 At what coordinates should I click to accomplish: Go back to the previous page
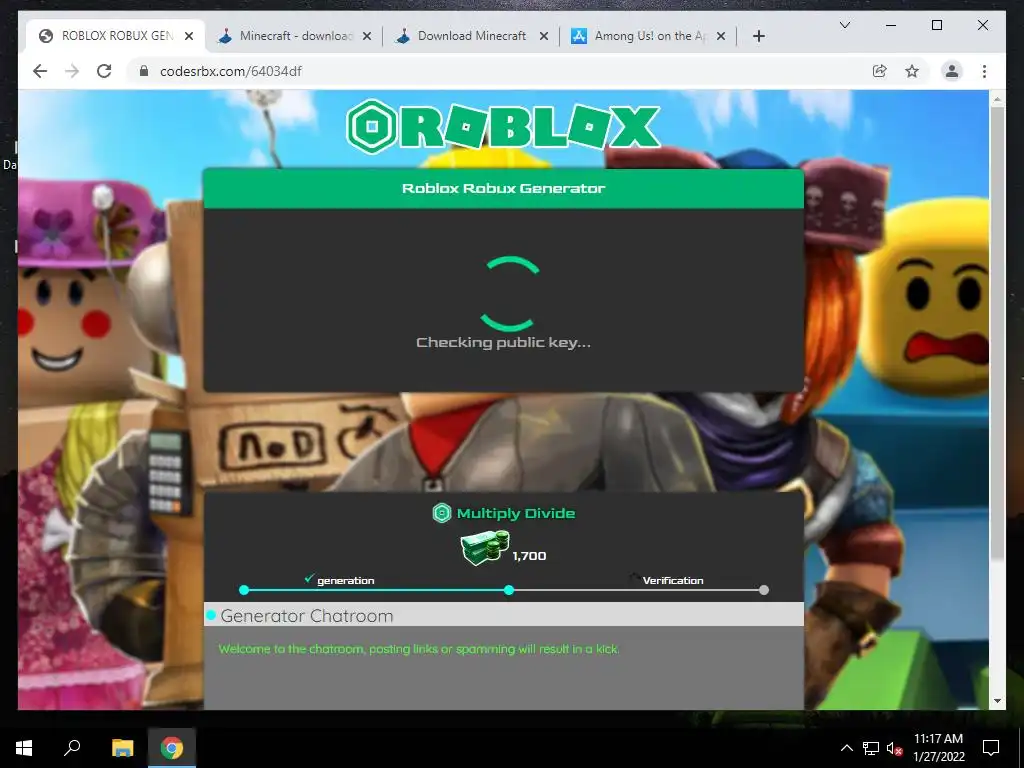coord(40,71)
